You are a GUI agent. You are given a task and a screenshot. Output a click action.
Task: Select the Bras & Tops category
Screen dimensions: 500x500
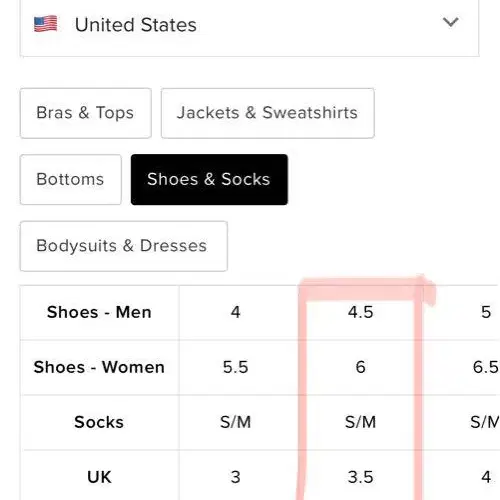pos(86,113)
